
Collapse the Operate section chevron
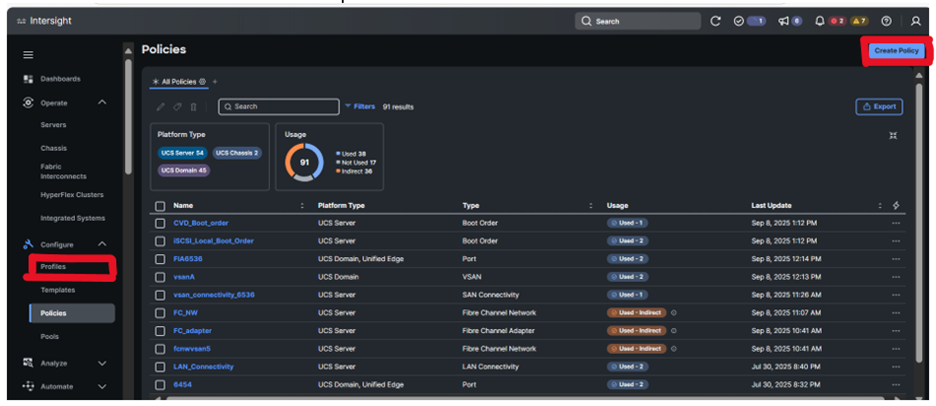tap(102, 102)
